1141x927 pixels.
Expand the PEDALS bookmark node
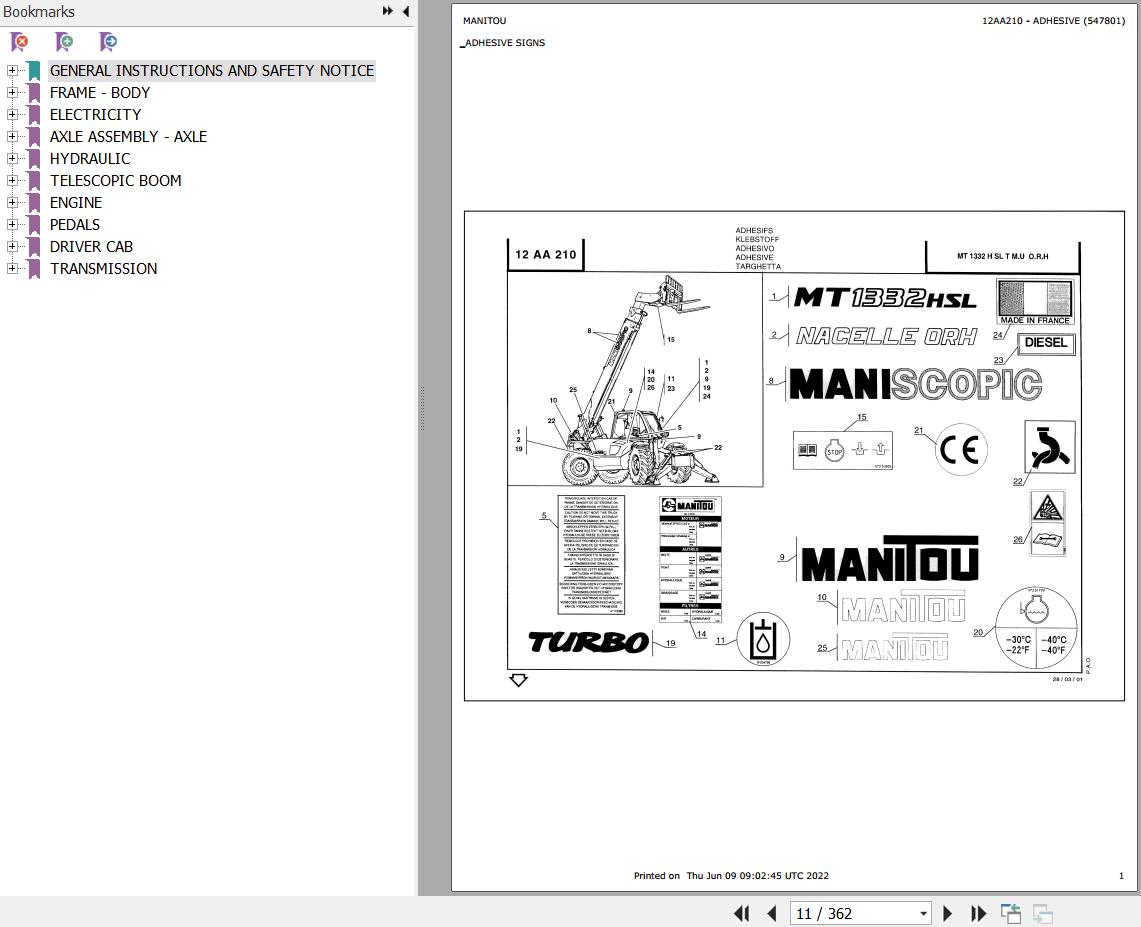click(x=12, y=224)
